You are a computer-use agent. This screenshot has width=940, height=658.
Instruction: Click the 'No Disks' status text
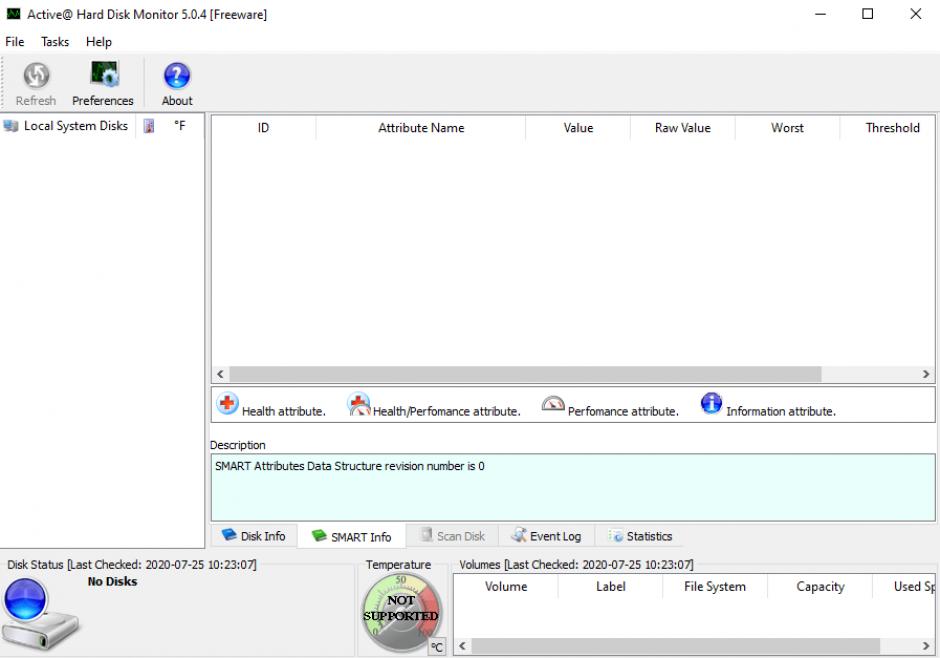pyautogui.click(x=112, y=581)
